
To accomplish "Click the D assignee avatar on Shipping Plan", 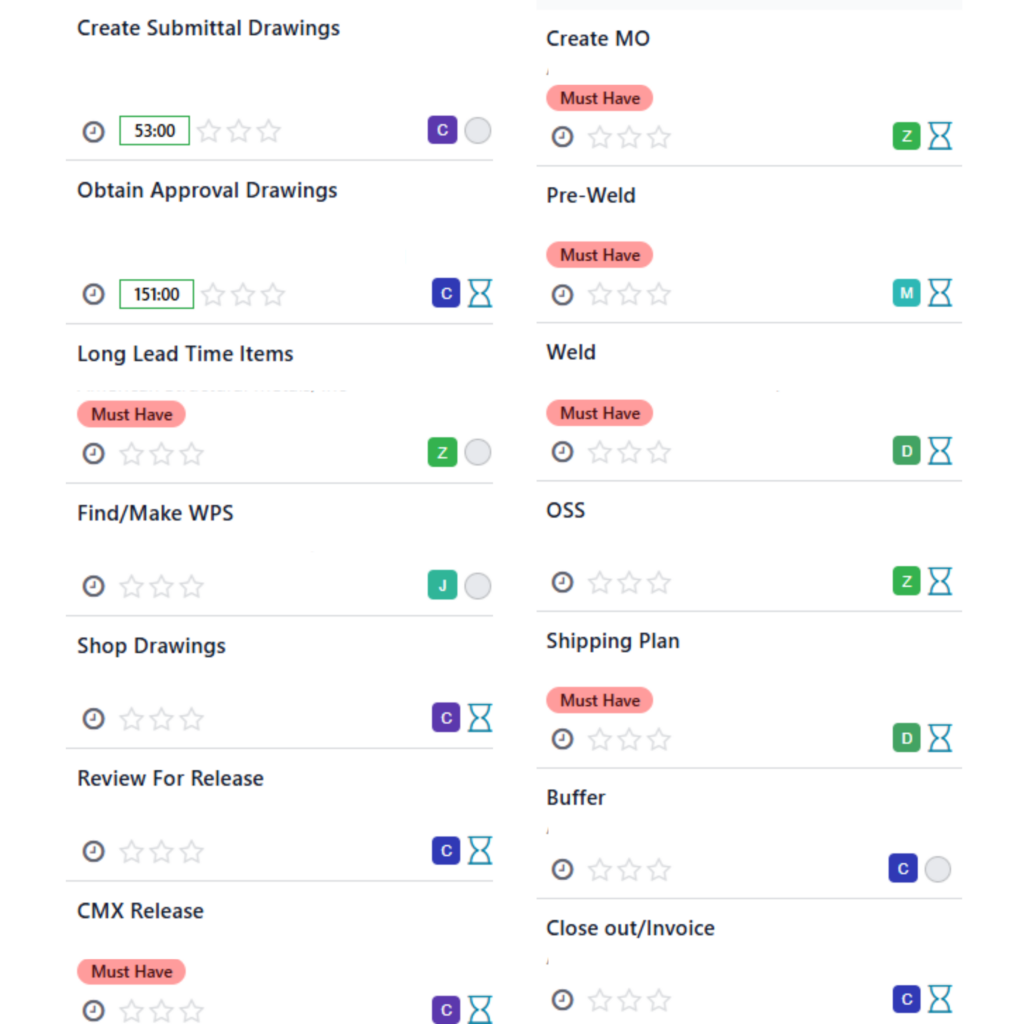I will pyautogui.click(x=906, y=738).
